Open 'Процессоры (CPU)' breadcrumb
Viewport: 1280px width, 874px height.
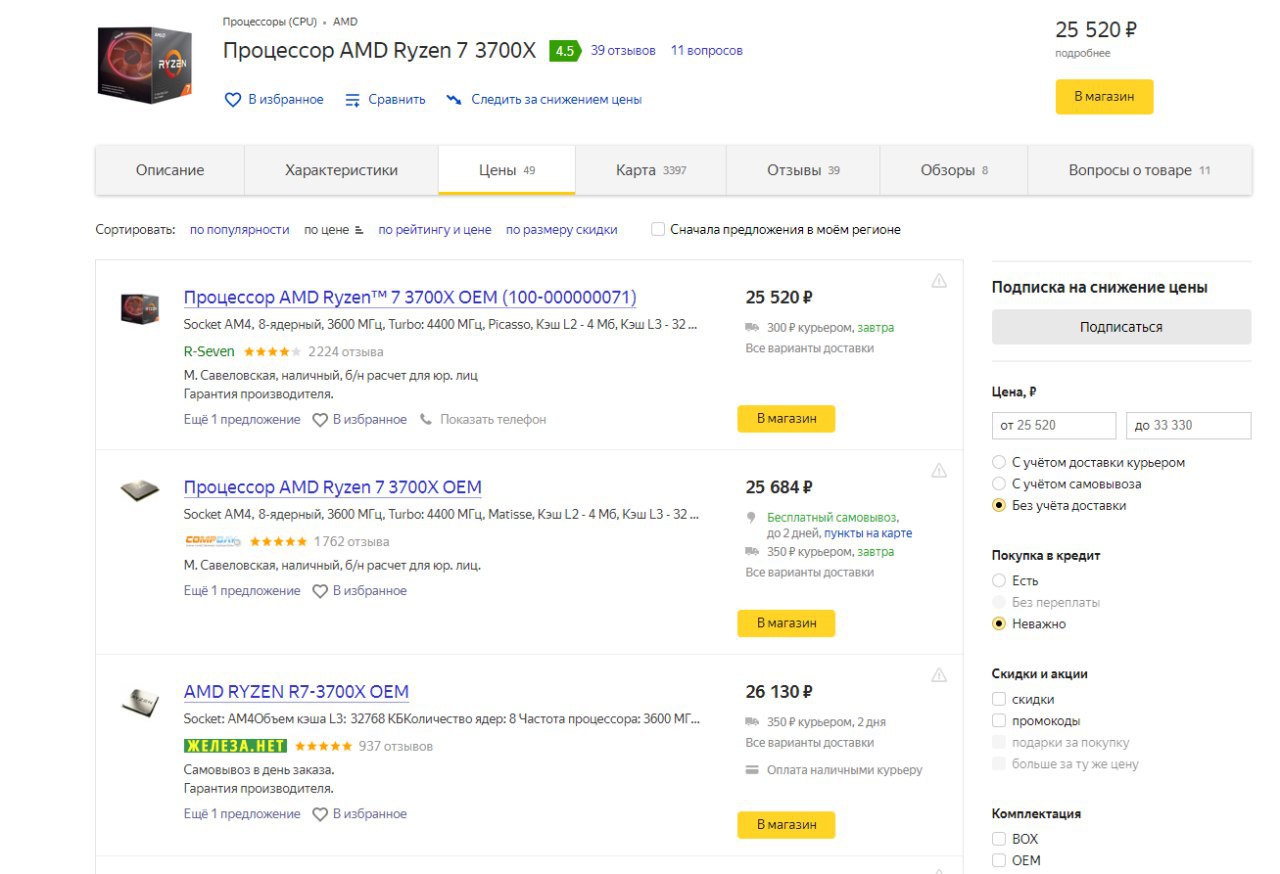pyautogui.click(x=270, y=22)
